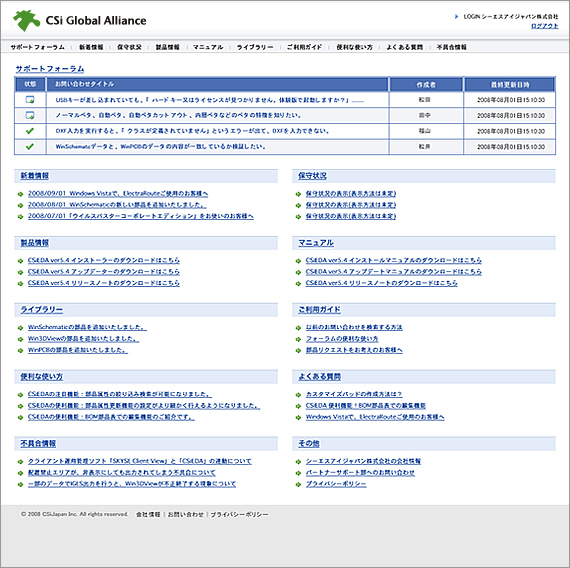The image size is (570, 568).
Task: Open 新着情報 in the top navigation bar
Action: (91, 47)
